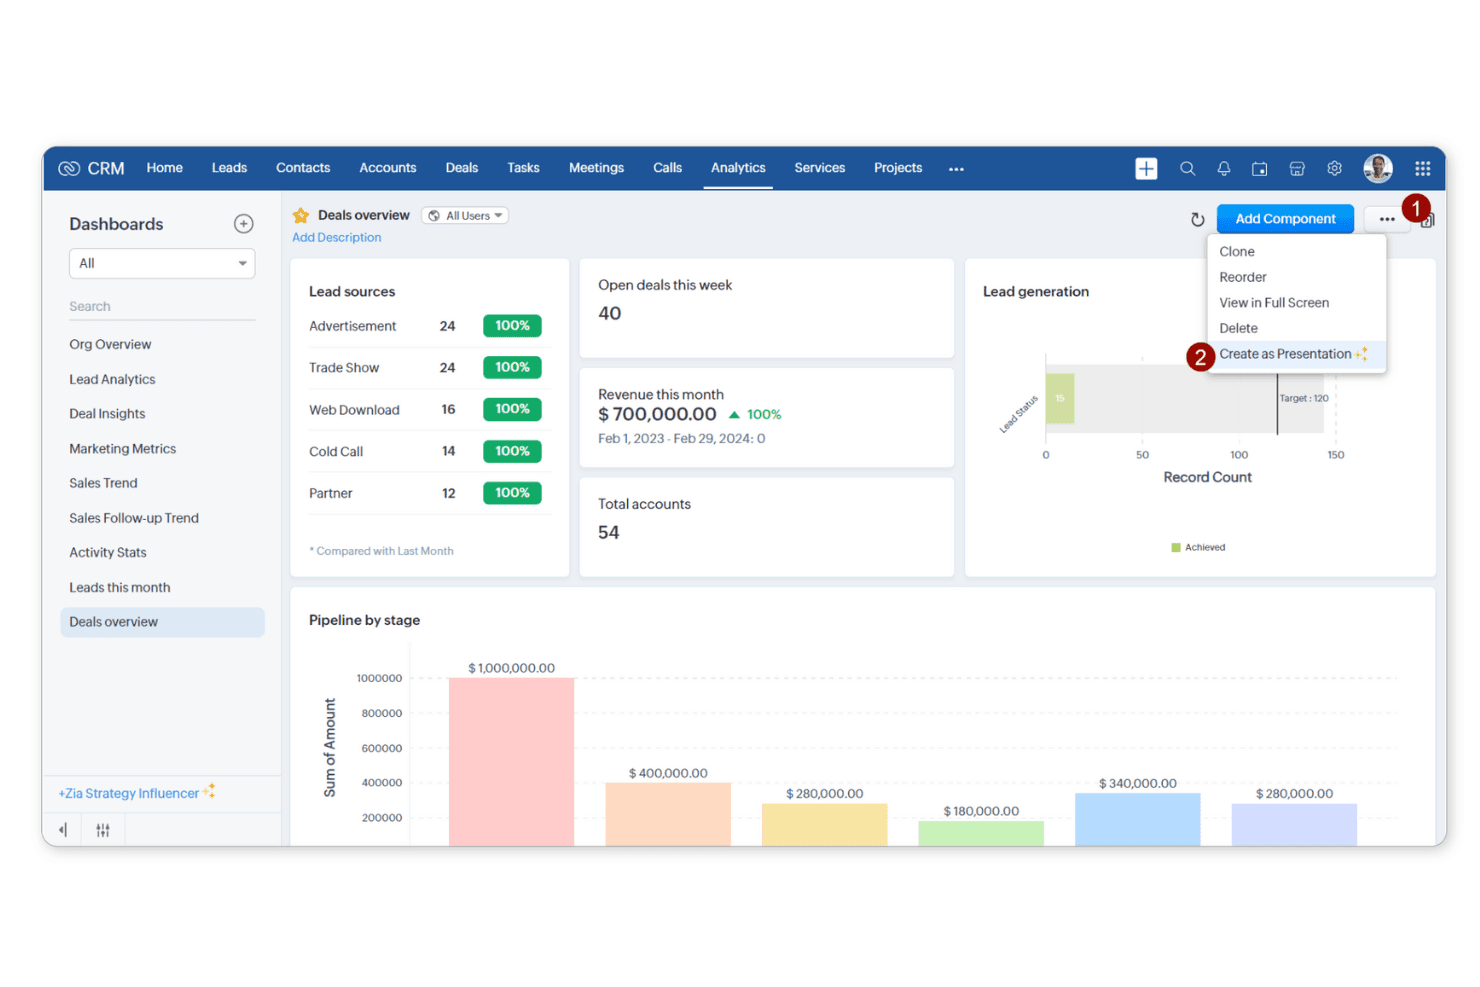Click the green Achieved legend swatch
Screen dimensions: 1480x987
pos(1176,548)
